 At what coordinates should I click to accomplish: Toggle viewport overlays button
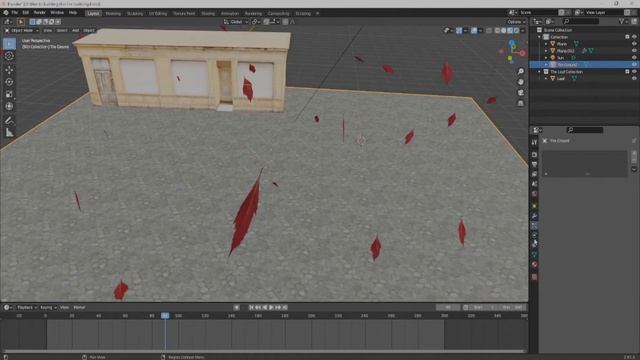click(x=474, y=30)
